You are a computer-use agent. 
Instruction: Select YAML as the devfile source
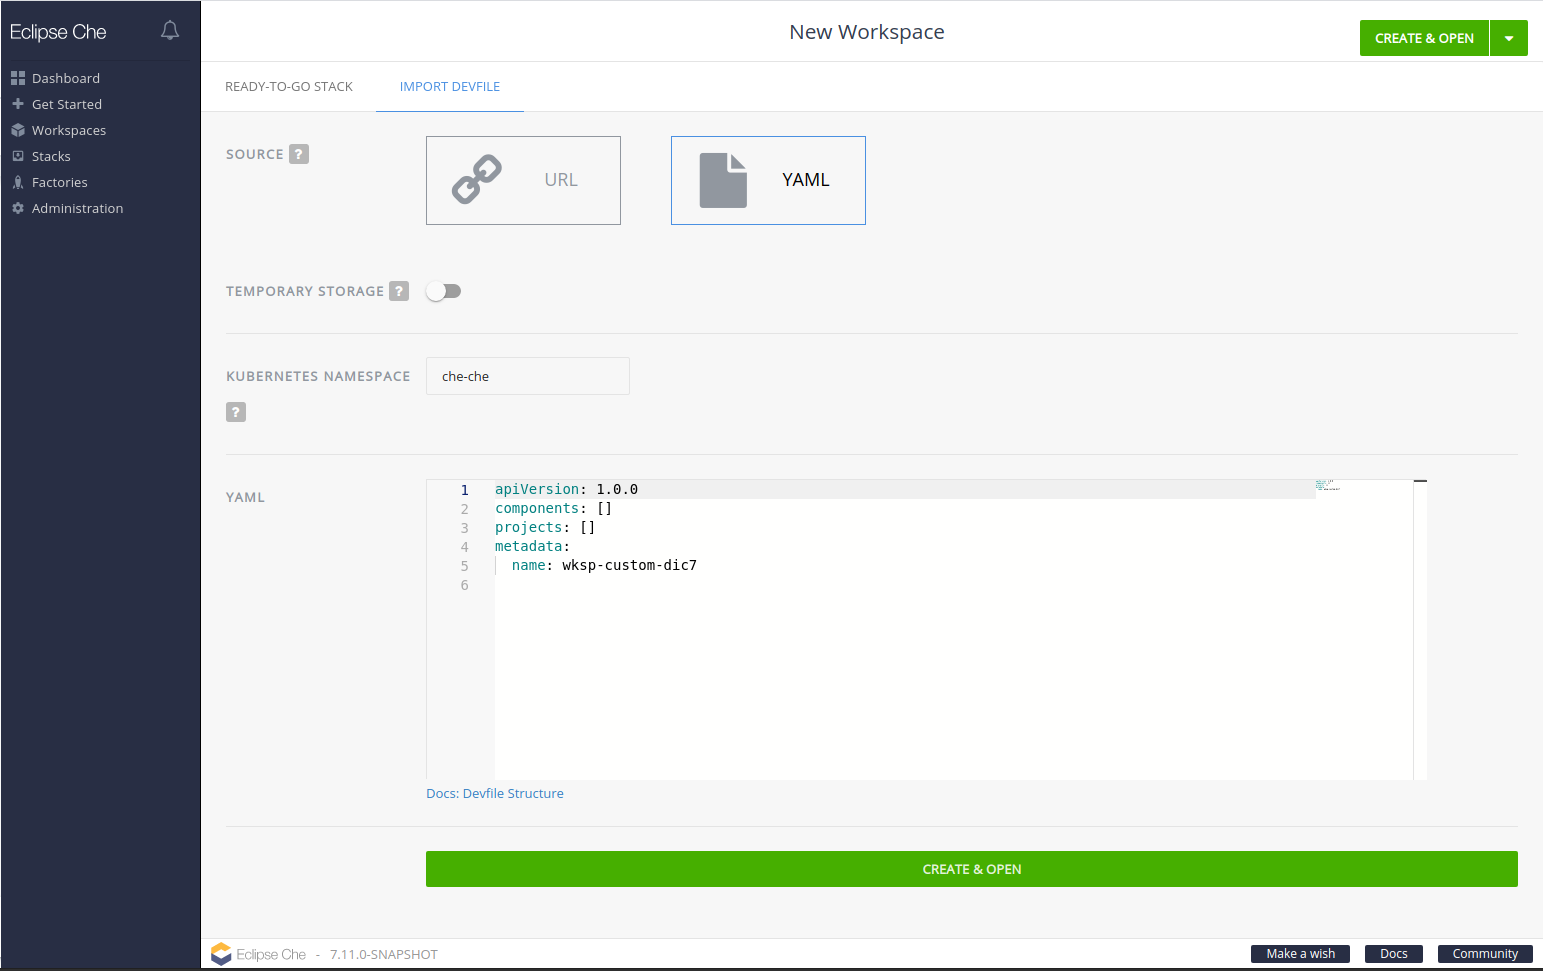click(768, 180)
